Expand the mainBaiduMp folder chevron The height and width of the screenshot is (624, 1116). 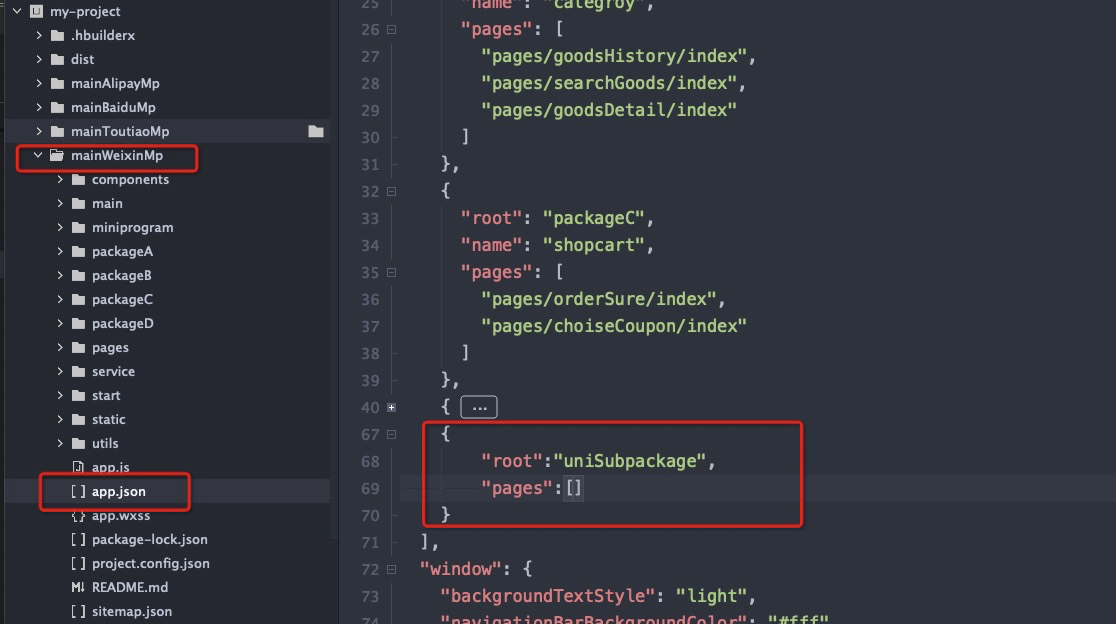(39, 107)
